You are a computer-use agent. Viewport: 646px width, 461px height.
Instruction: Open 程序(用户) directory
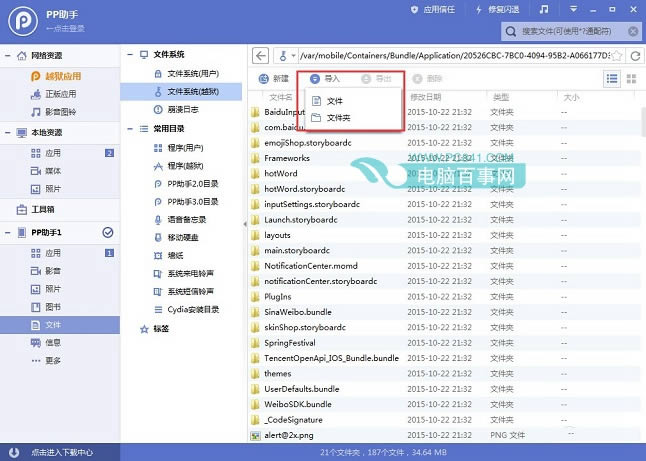178,148
